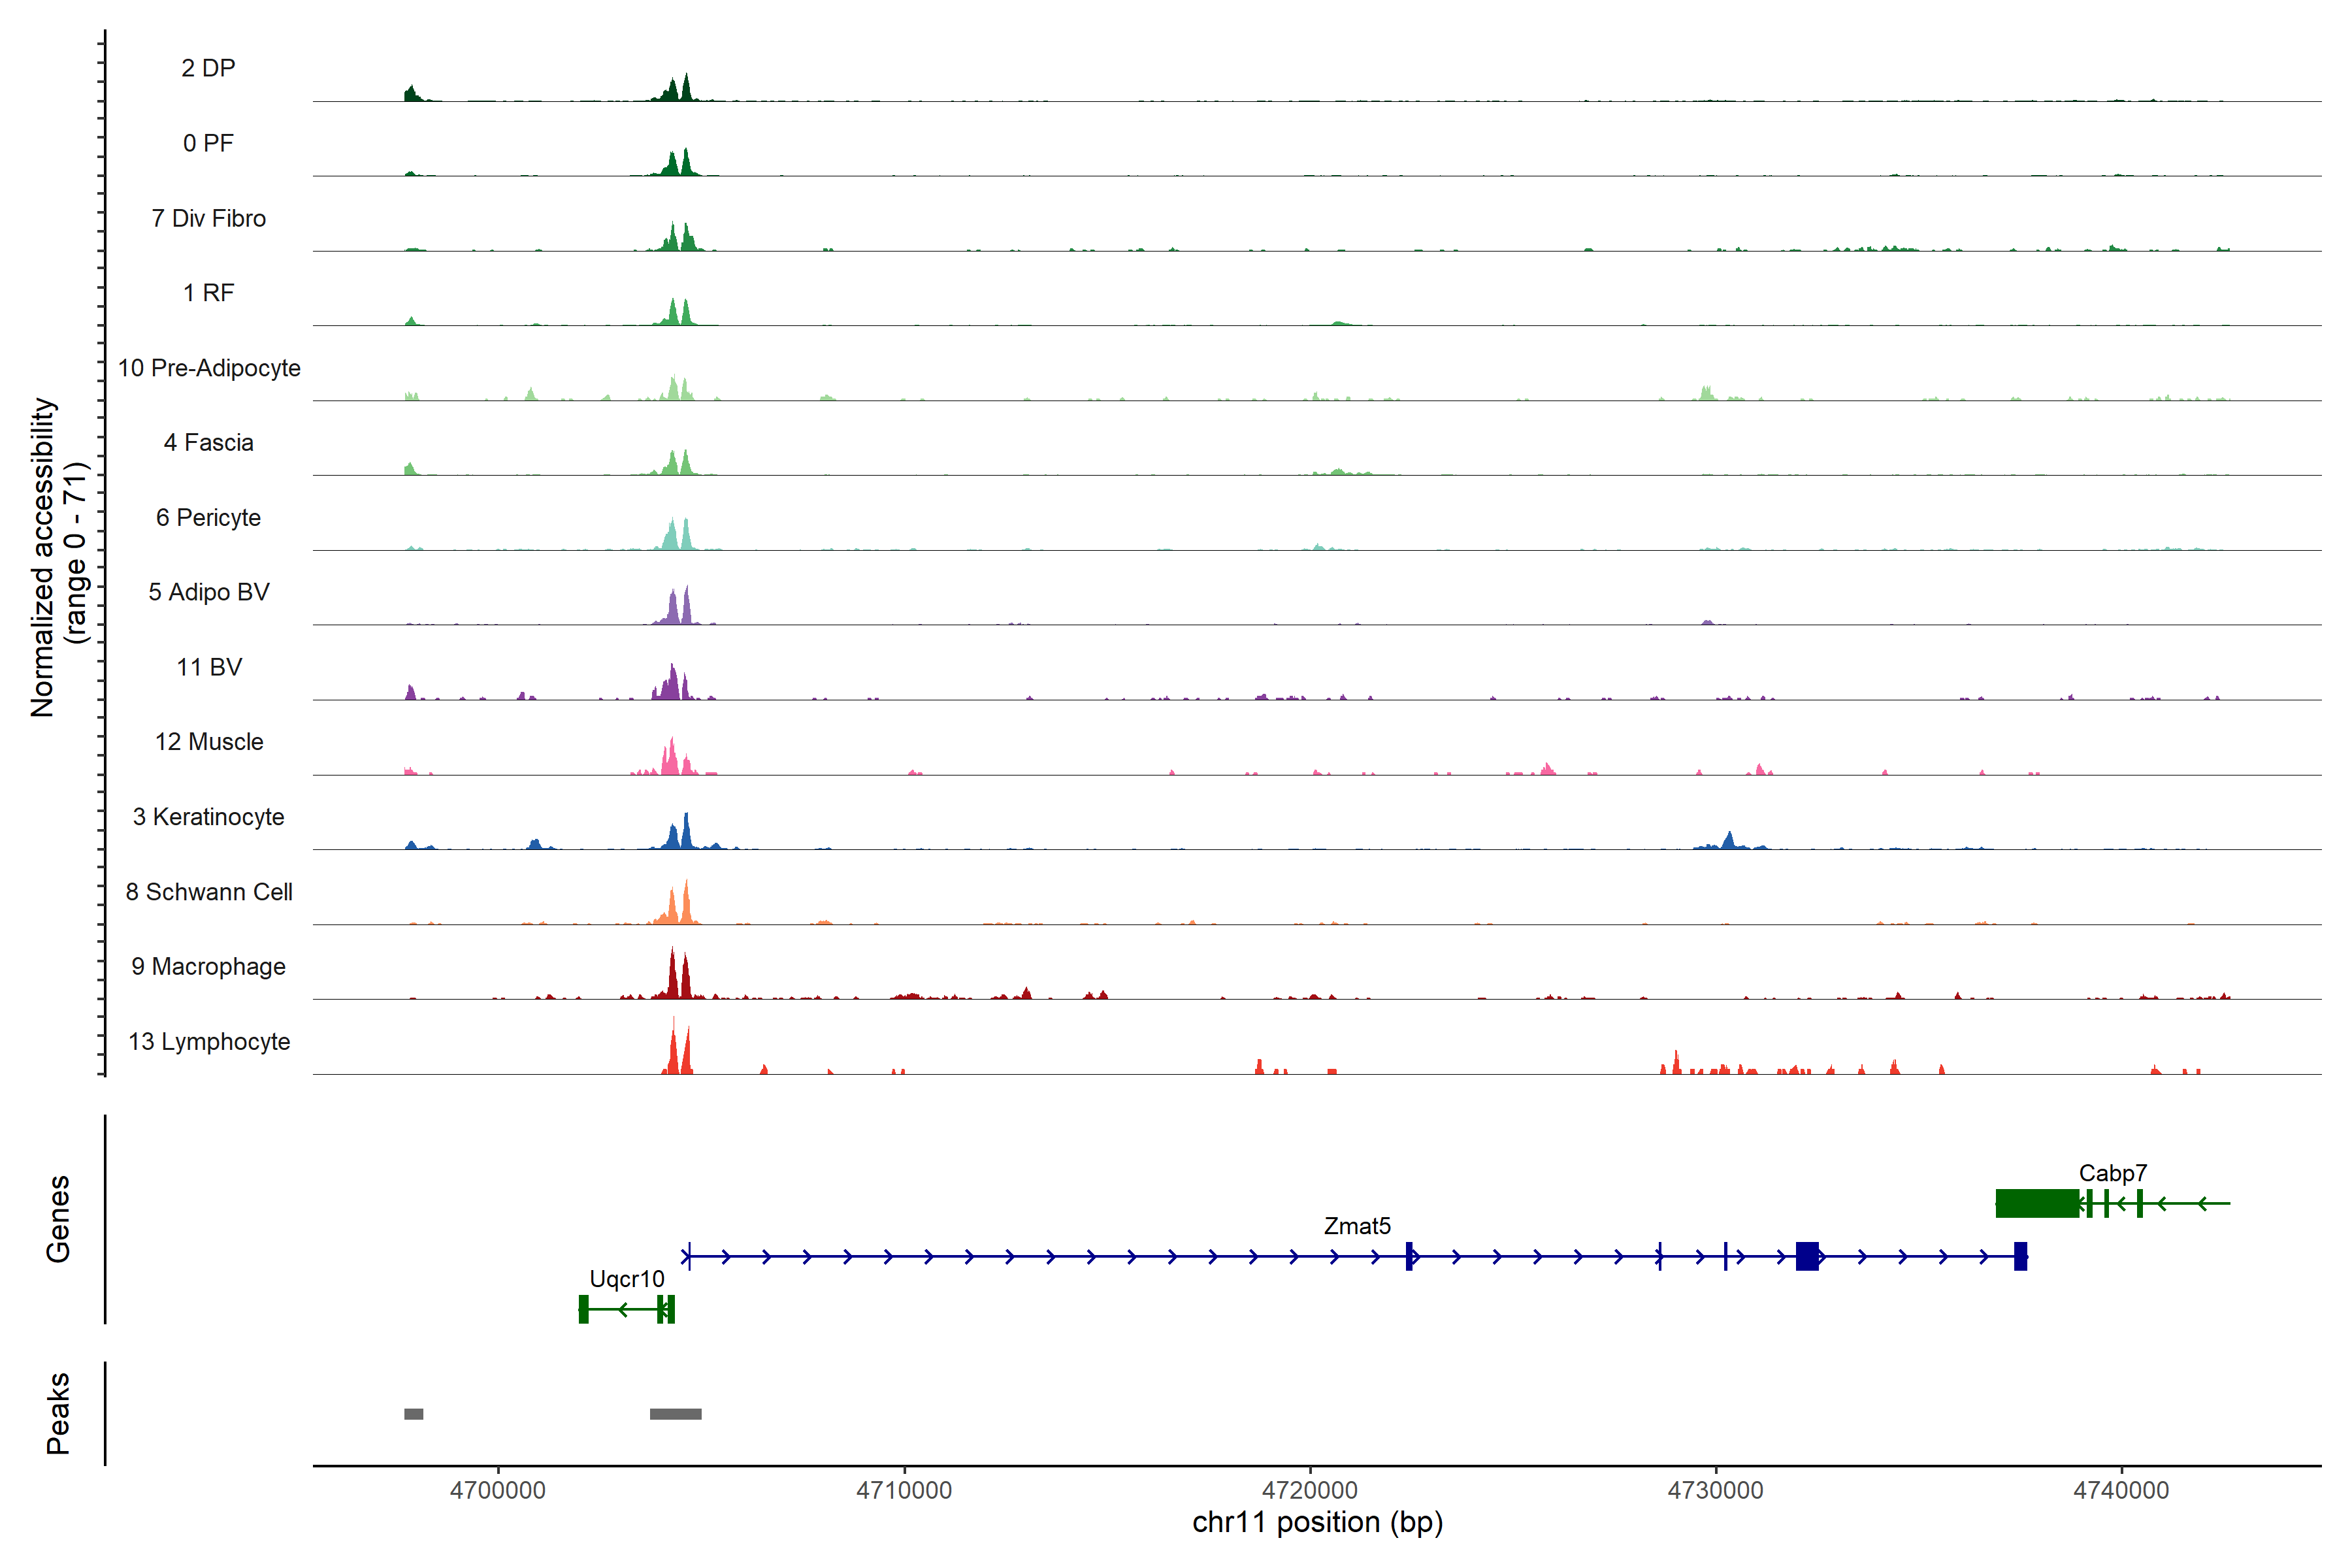Click the 4700000 x-axis tick label
2352x1568 pixels.
(497, 1490)
